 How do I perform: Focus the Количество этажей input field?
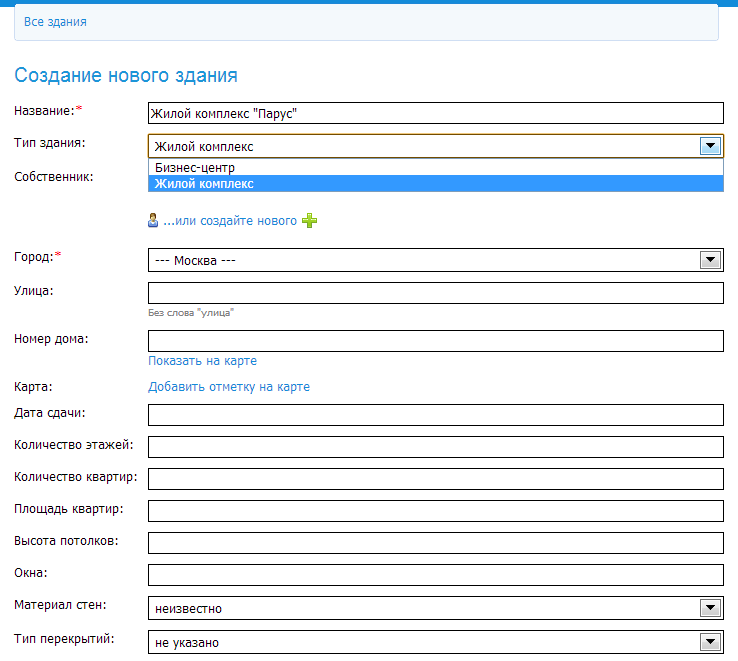[x=436, y=447]
